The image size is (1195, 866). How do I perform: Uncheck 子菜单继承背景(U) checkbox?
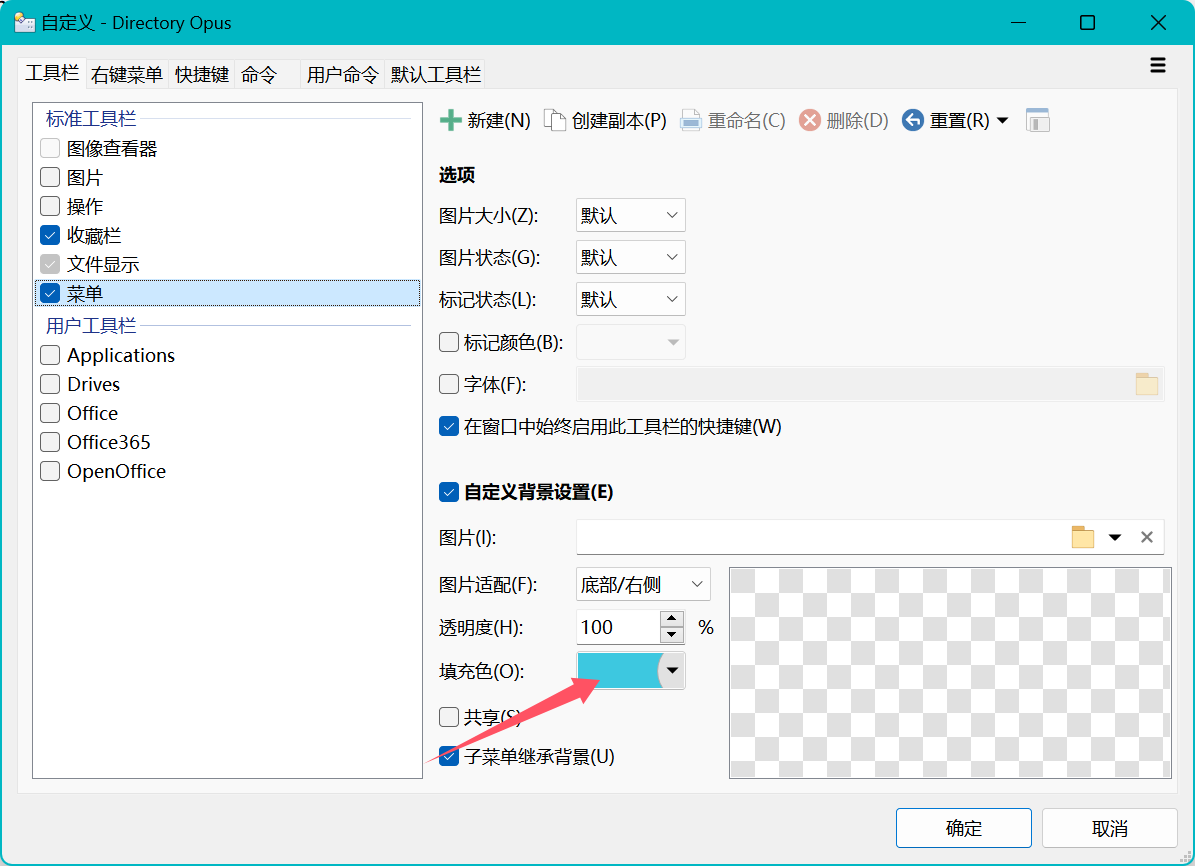[x=449, y=756]
